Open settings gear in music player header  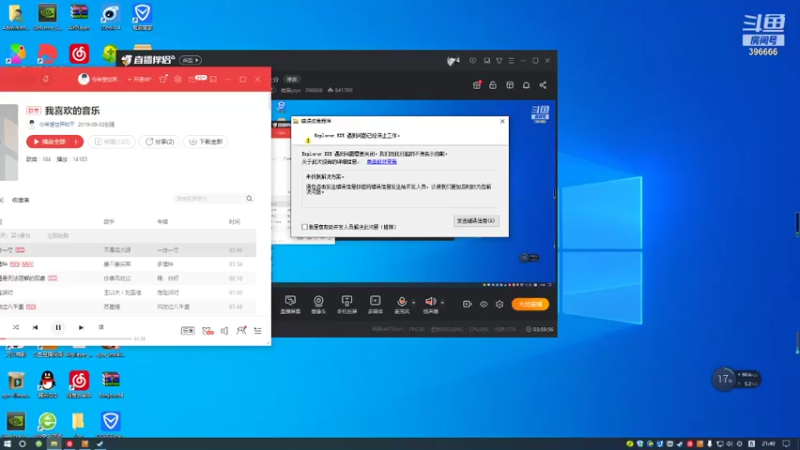point(178,79)
